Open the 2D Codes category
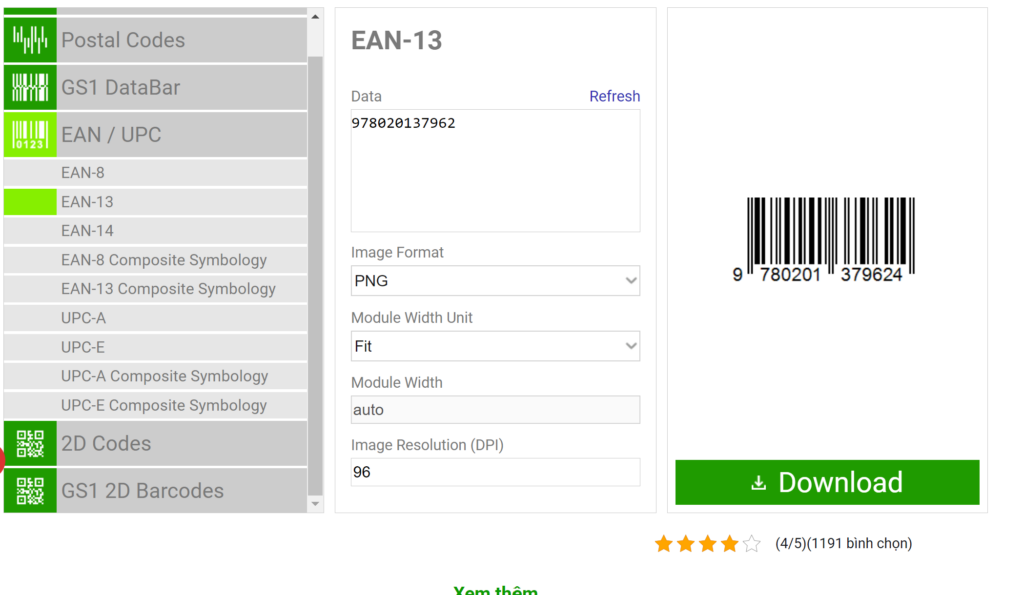This screenshot has width=1024, height=595. [155, 443]
